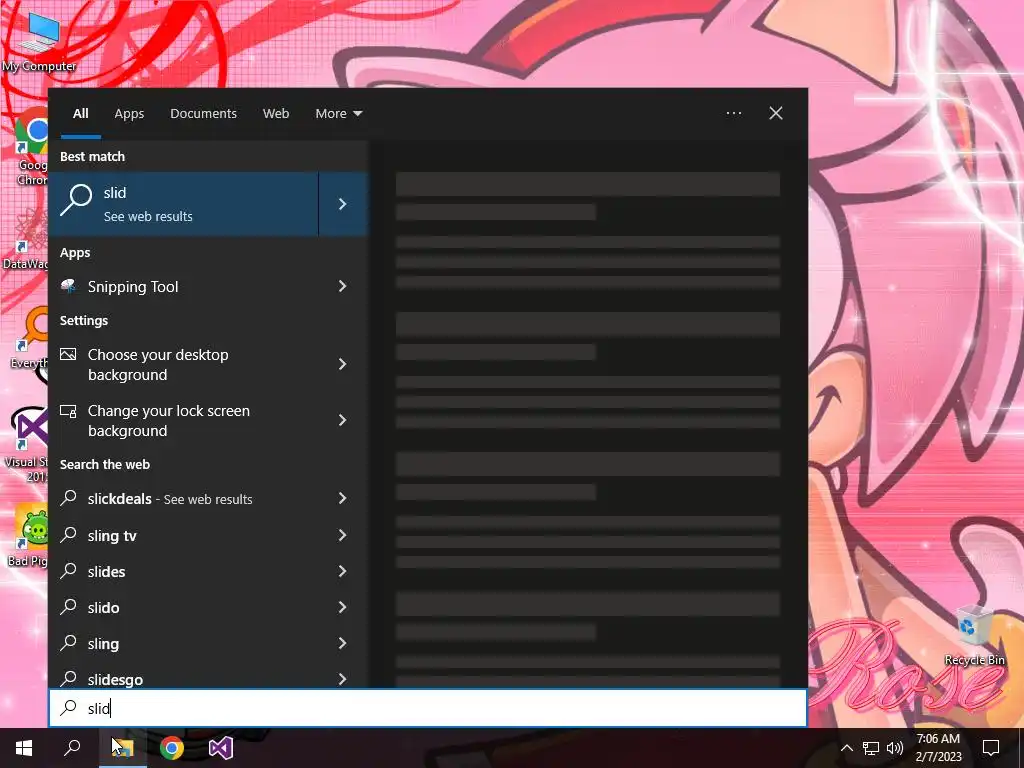
Task: Expand slid best match details arrow
Action: point(343,204)
